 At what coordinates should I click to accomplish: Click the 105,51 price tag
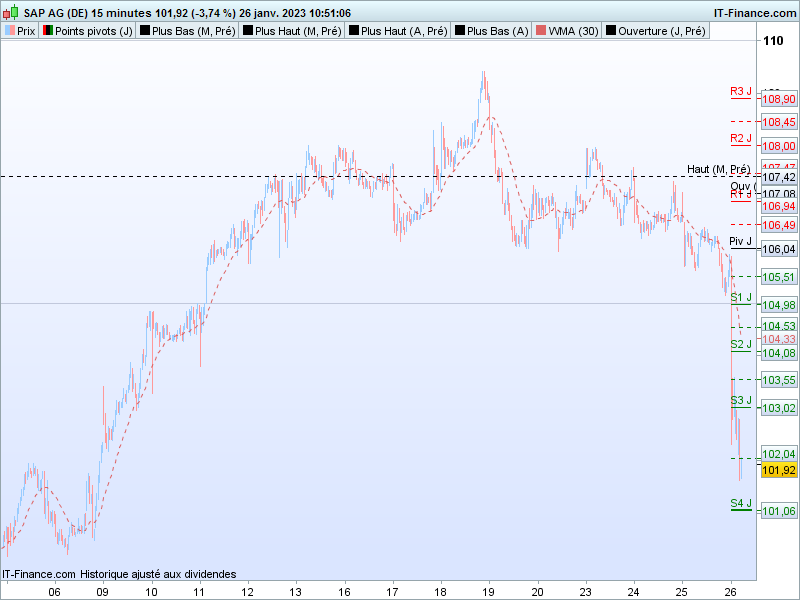click(x=779, y=277)
